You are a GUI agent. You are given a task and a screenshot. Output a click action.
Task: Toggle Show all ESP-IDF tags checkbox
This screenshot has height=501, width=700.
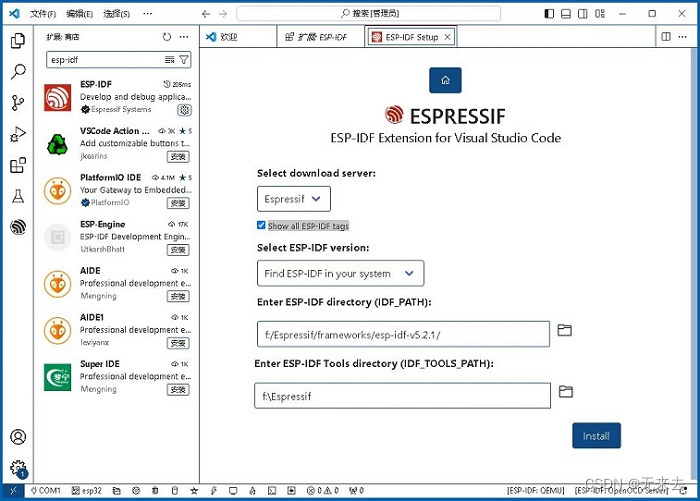pyautogui.click(x=261, y=225)
